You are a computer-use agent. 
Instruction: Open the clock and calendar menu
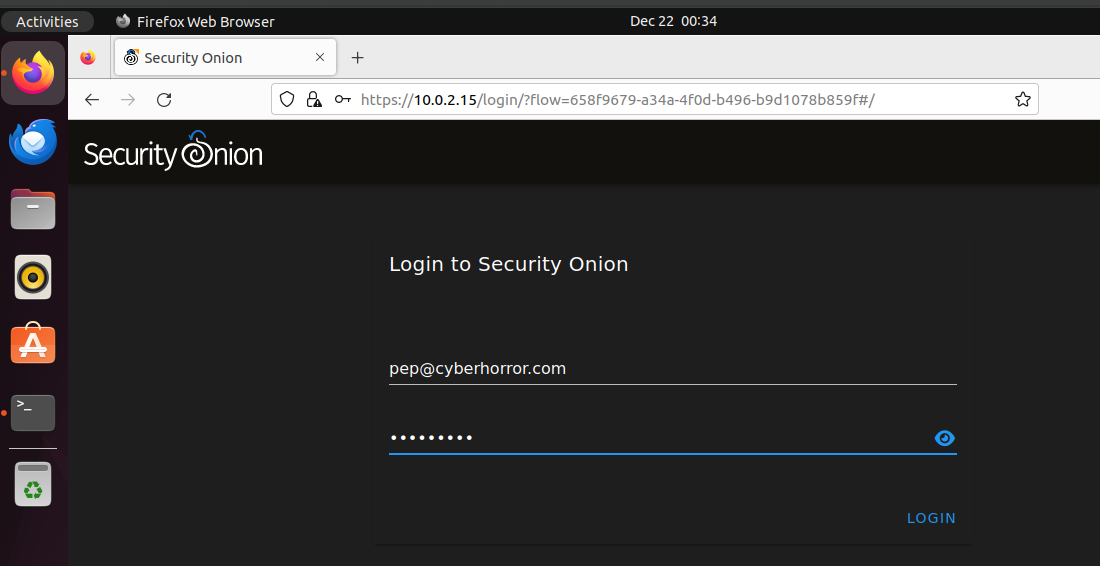point(673,21)
